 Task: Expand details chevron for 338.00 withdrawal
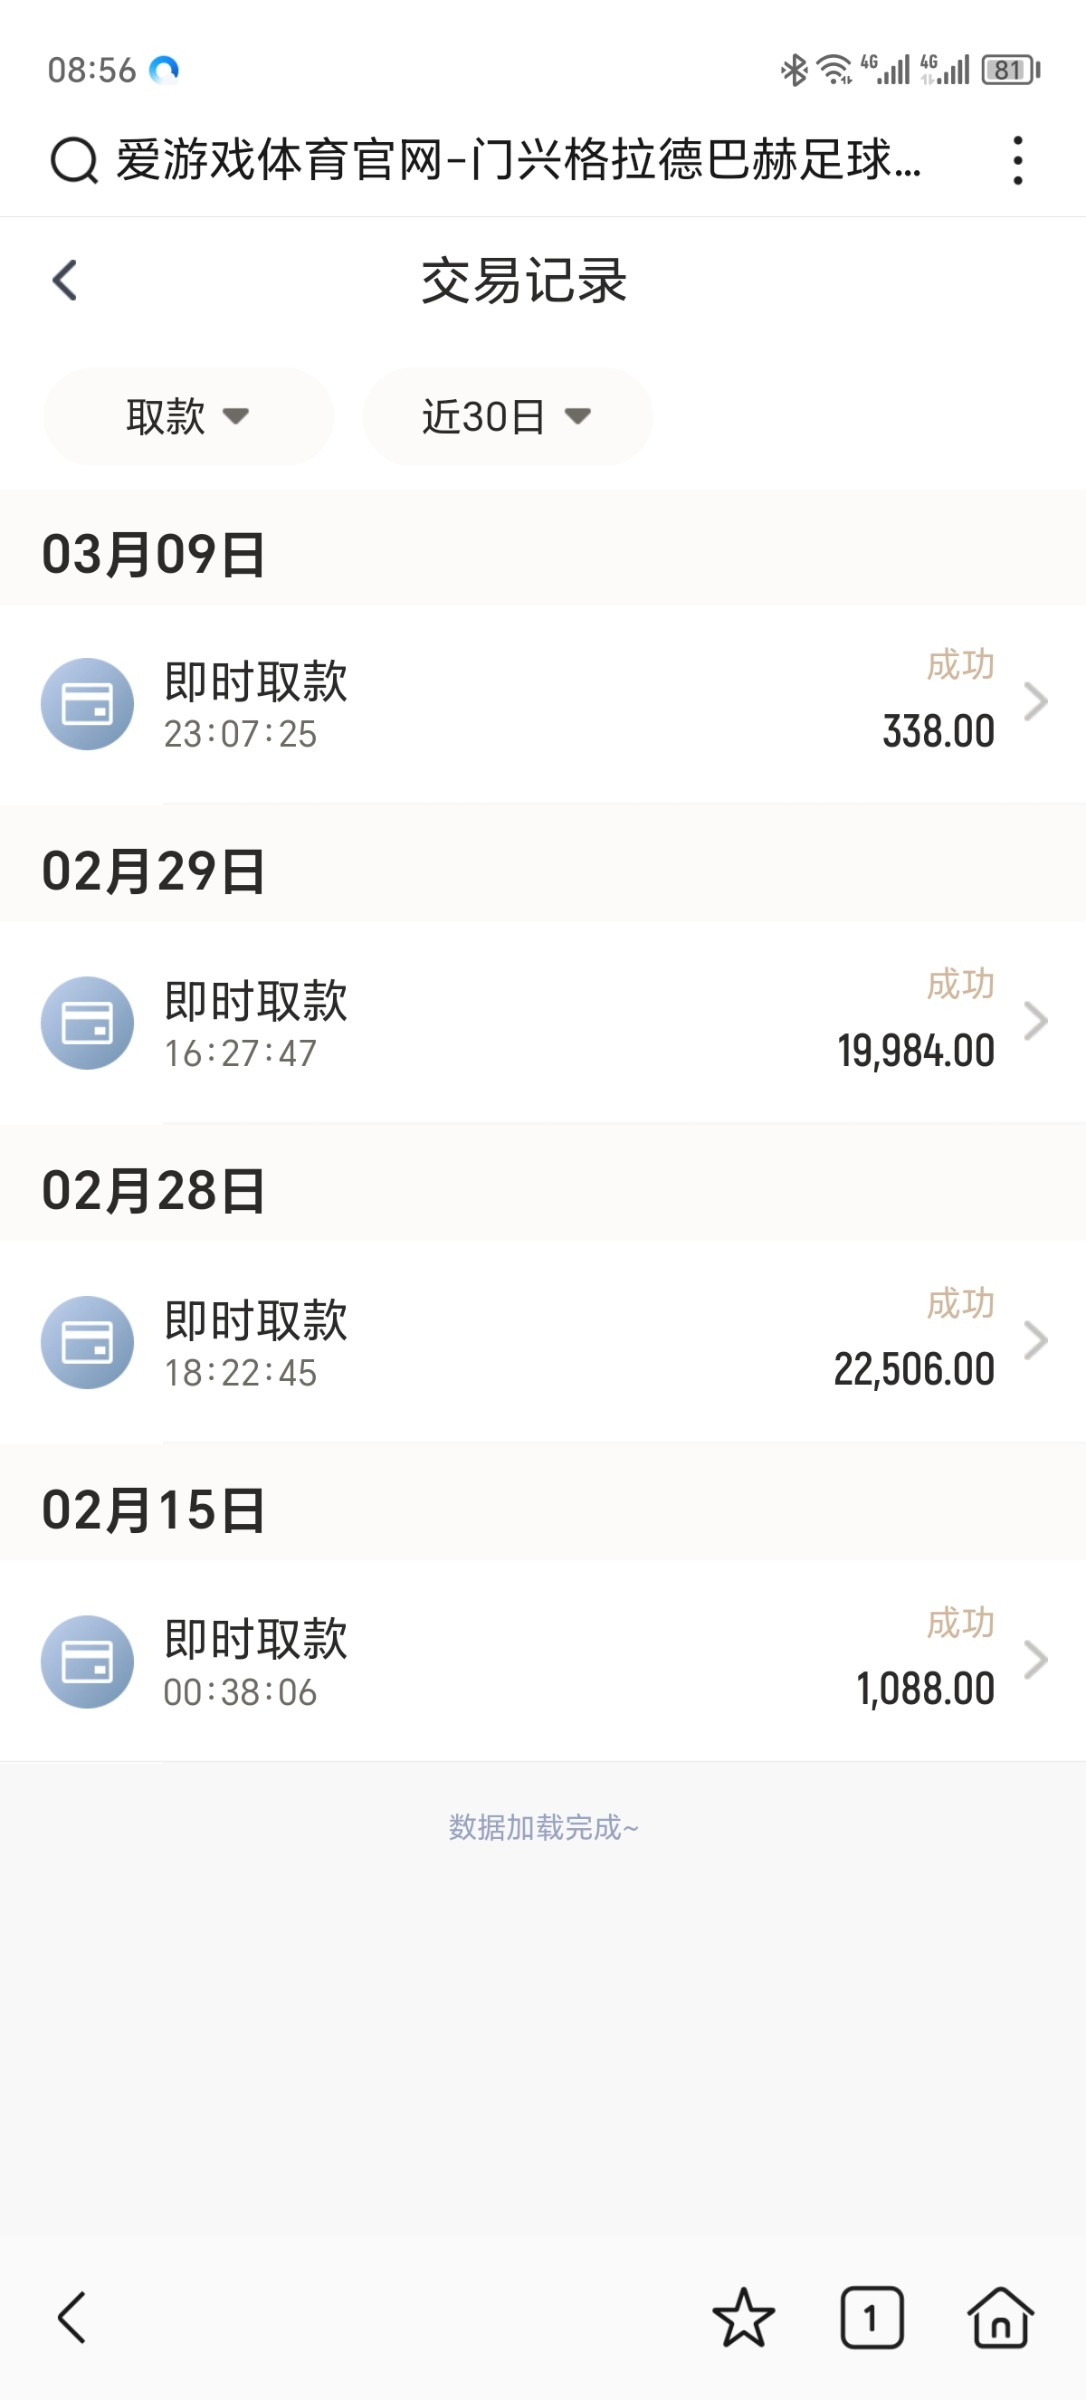1036,702
